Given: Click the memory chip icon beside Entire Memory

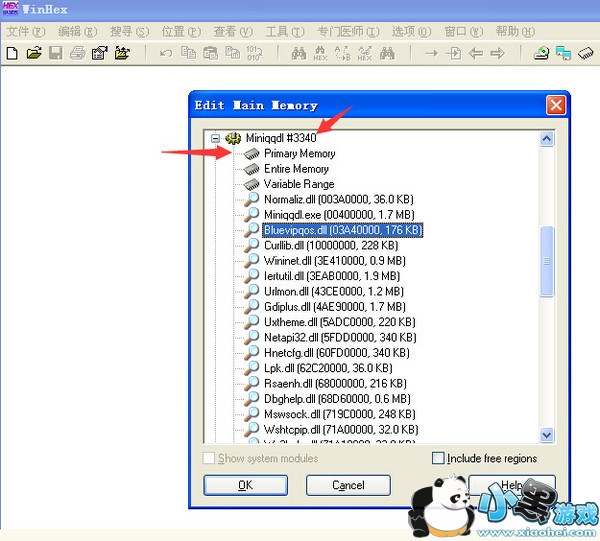Looking at the screenshot, I should [x=252, y=169].
